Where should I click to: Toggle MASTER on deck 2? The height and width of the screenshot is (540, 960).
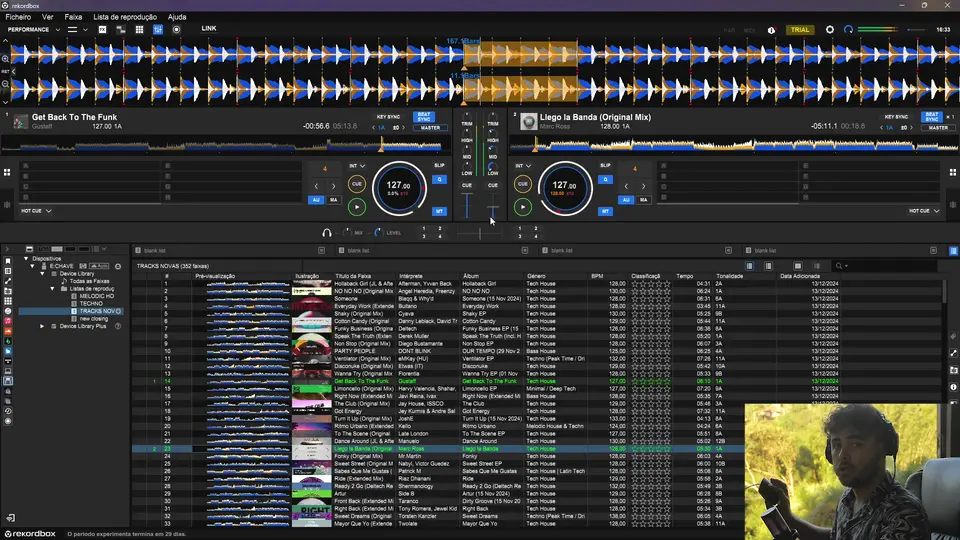pos(938,128)
